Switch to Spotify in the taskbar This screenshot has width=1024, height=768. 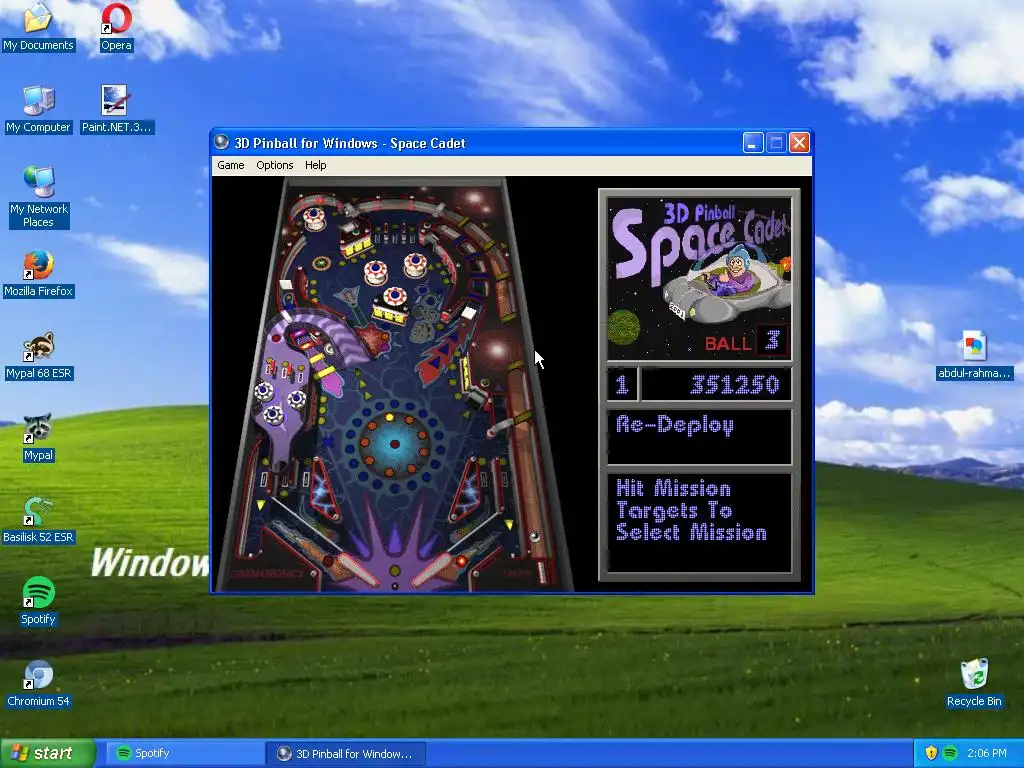pyautogui.click(x=185, y=753)
